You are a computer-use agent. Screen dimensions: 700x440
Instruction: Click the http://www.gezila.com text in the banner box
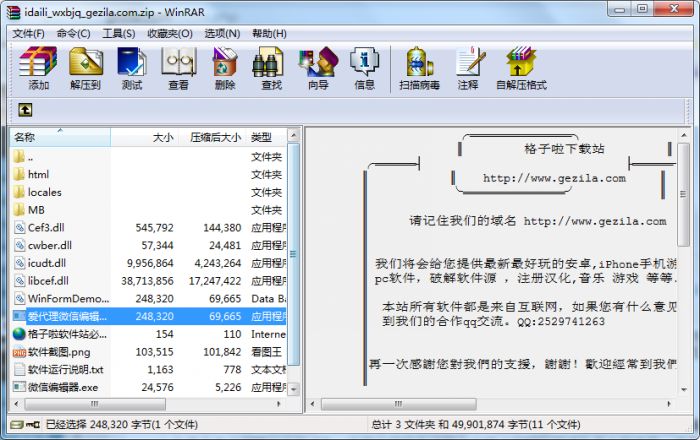(554, 178)
